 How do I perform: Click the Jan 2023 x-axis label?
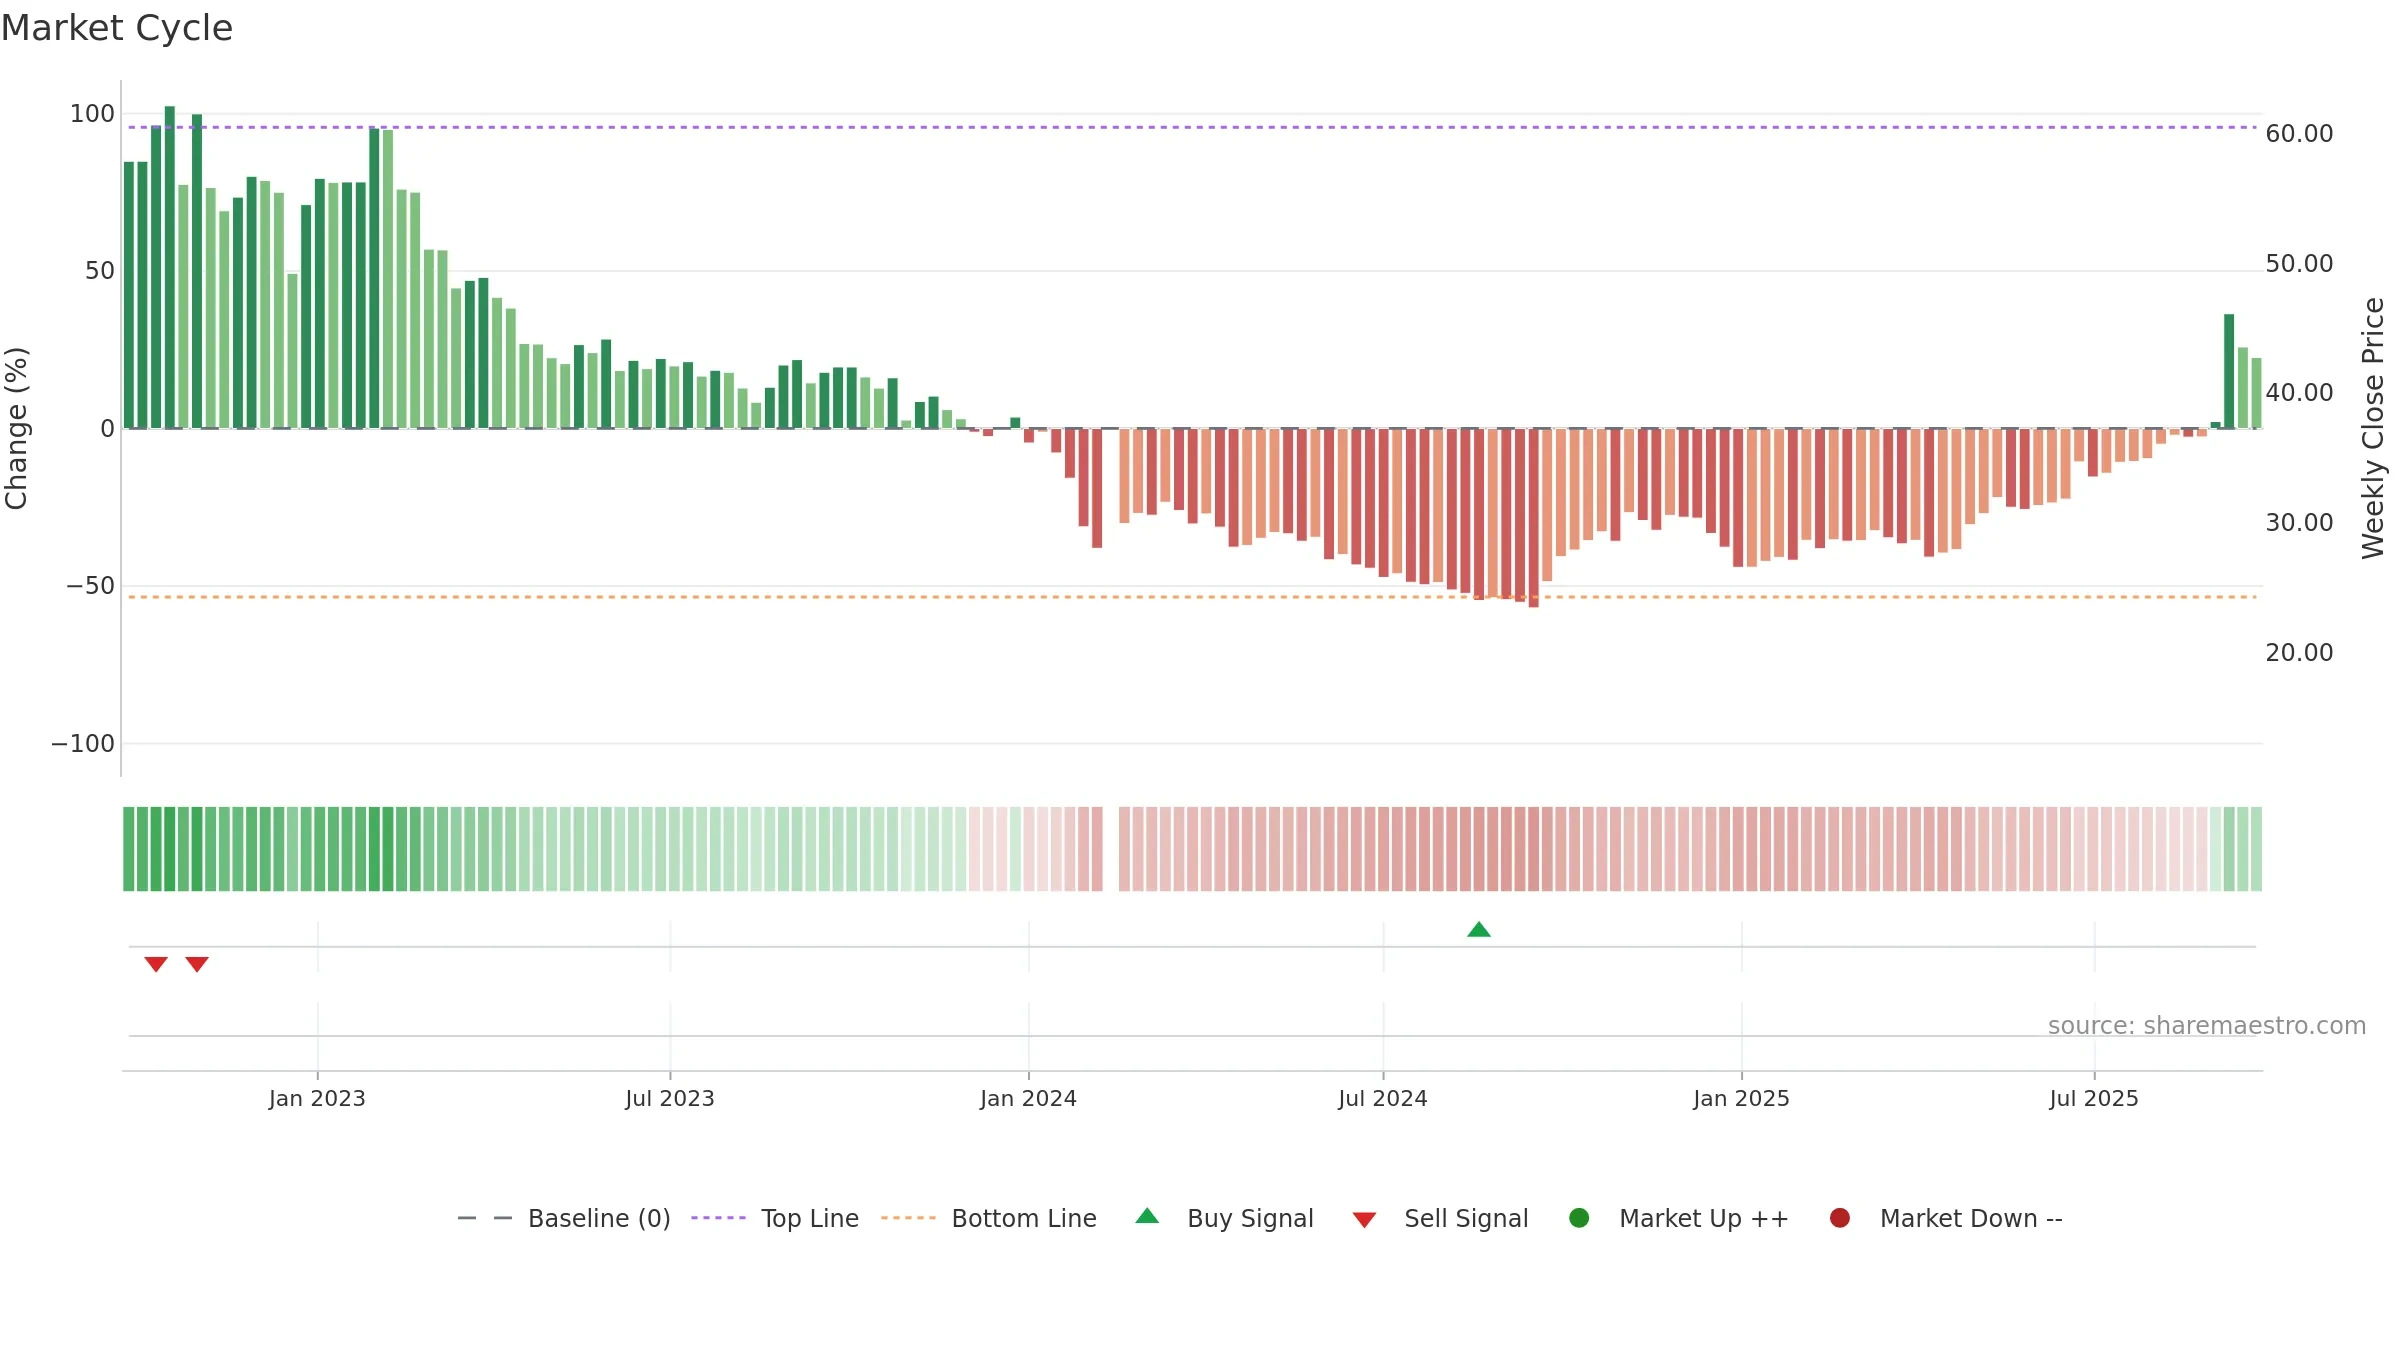317,1099
